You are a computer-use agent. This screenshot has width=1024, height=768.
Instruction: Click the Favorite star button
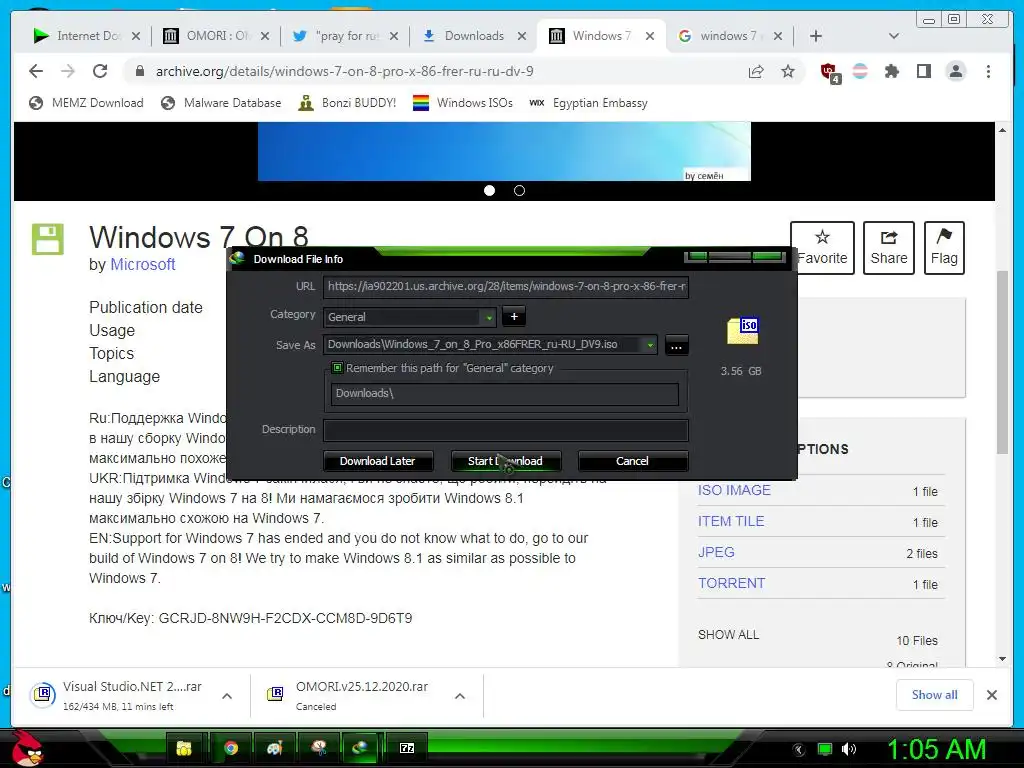822,248
